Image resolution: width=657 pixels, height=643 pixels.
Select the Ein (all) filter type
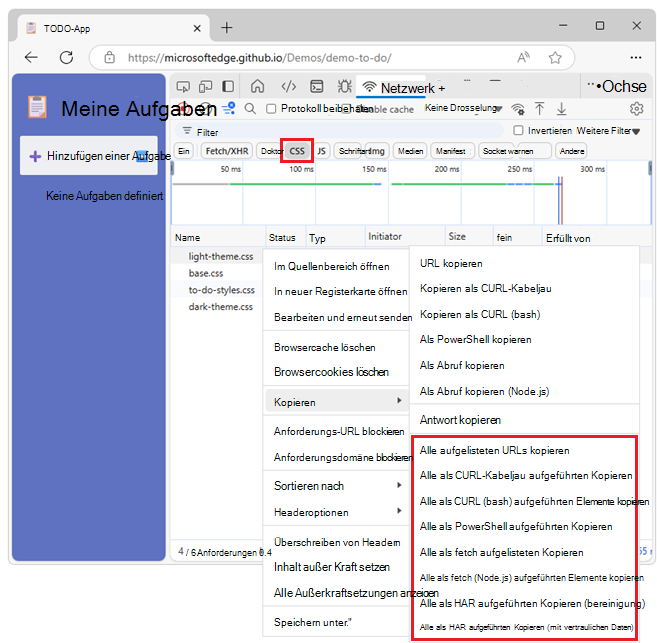tap(184, 151)
